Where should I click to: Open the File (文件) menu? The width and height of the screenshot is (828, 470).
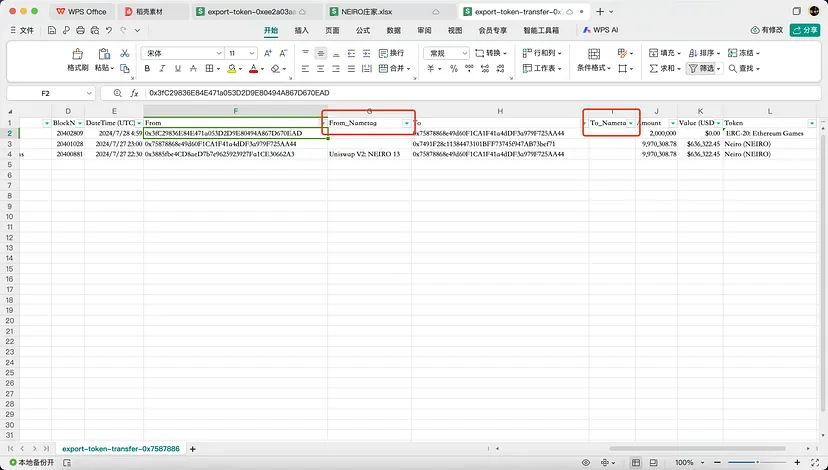coord(22,31)
